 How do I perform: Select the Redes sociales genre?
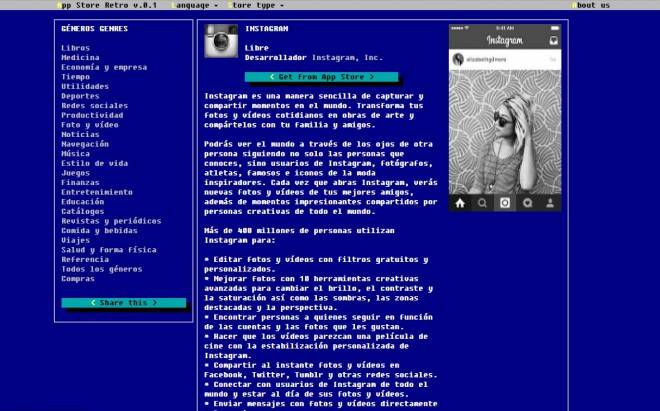[94, 106]
